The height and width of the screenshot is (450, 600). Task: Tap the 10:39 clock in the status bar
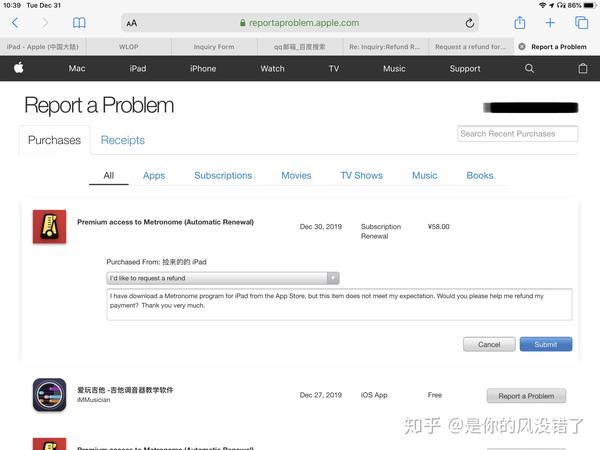(x=12, y=5)
